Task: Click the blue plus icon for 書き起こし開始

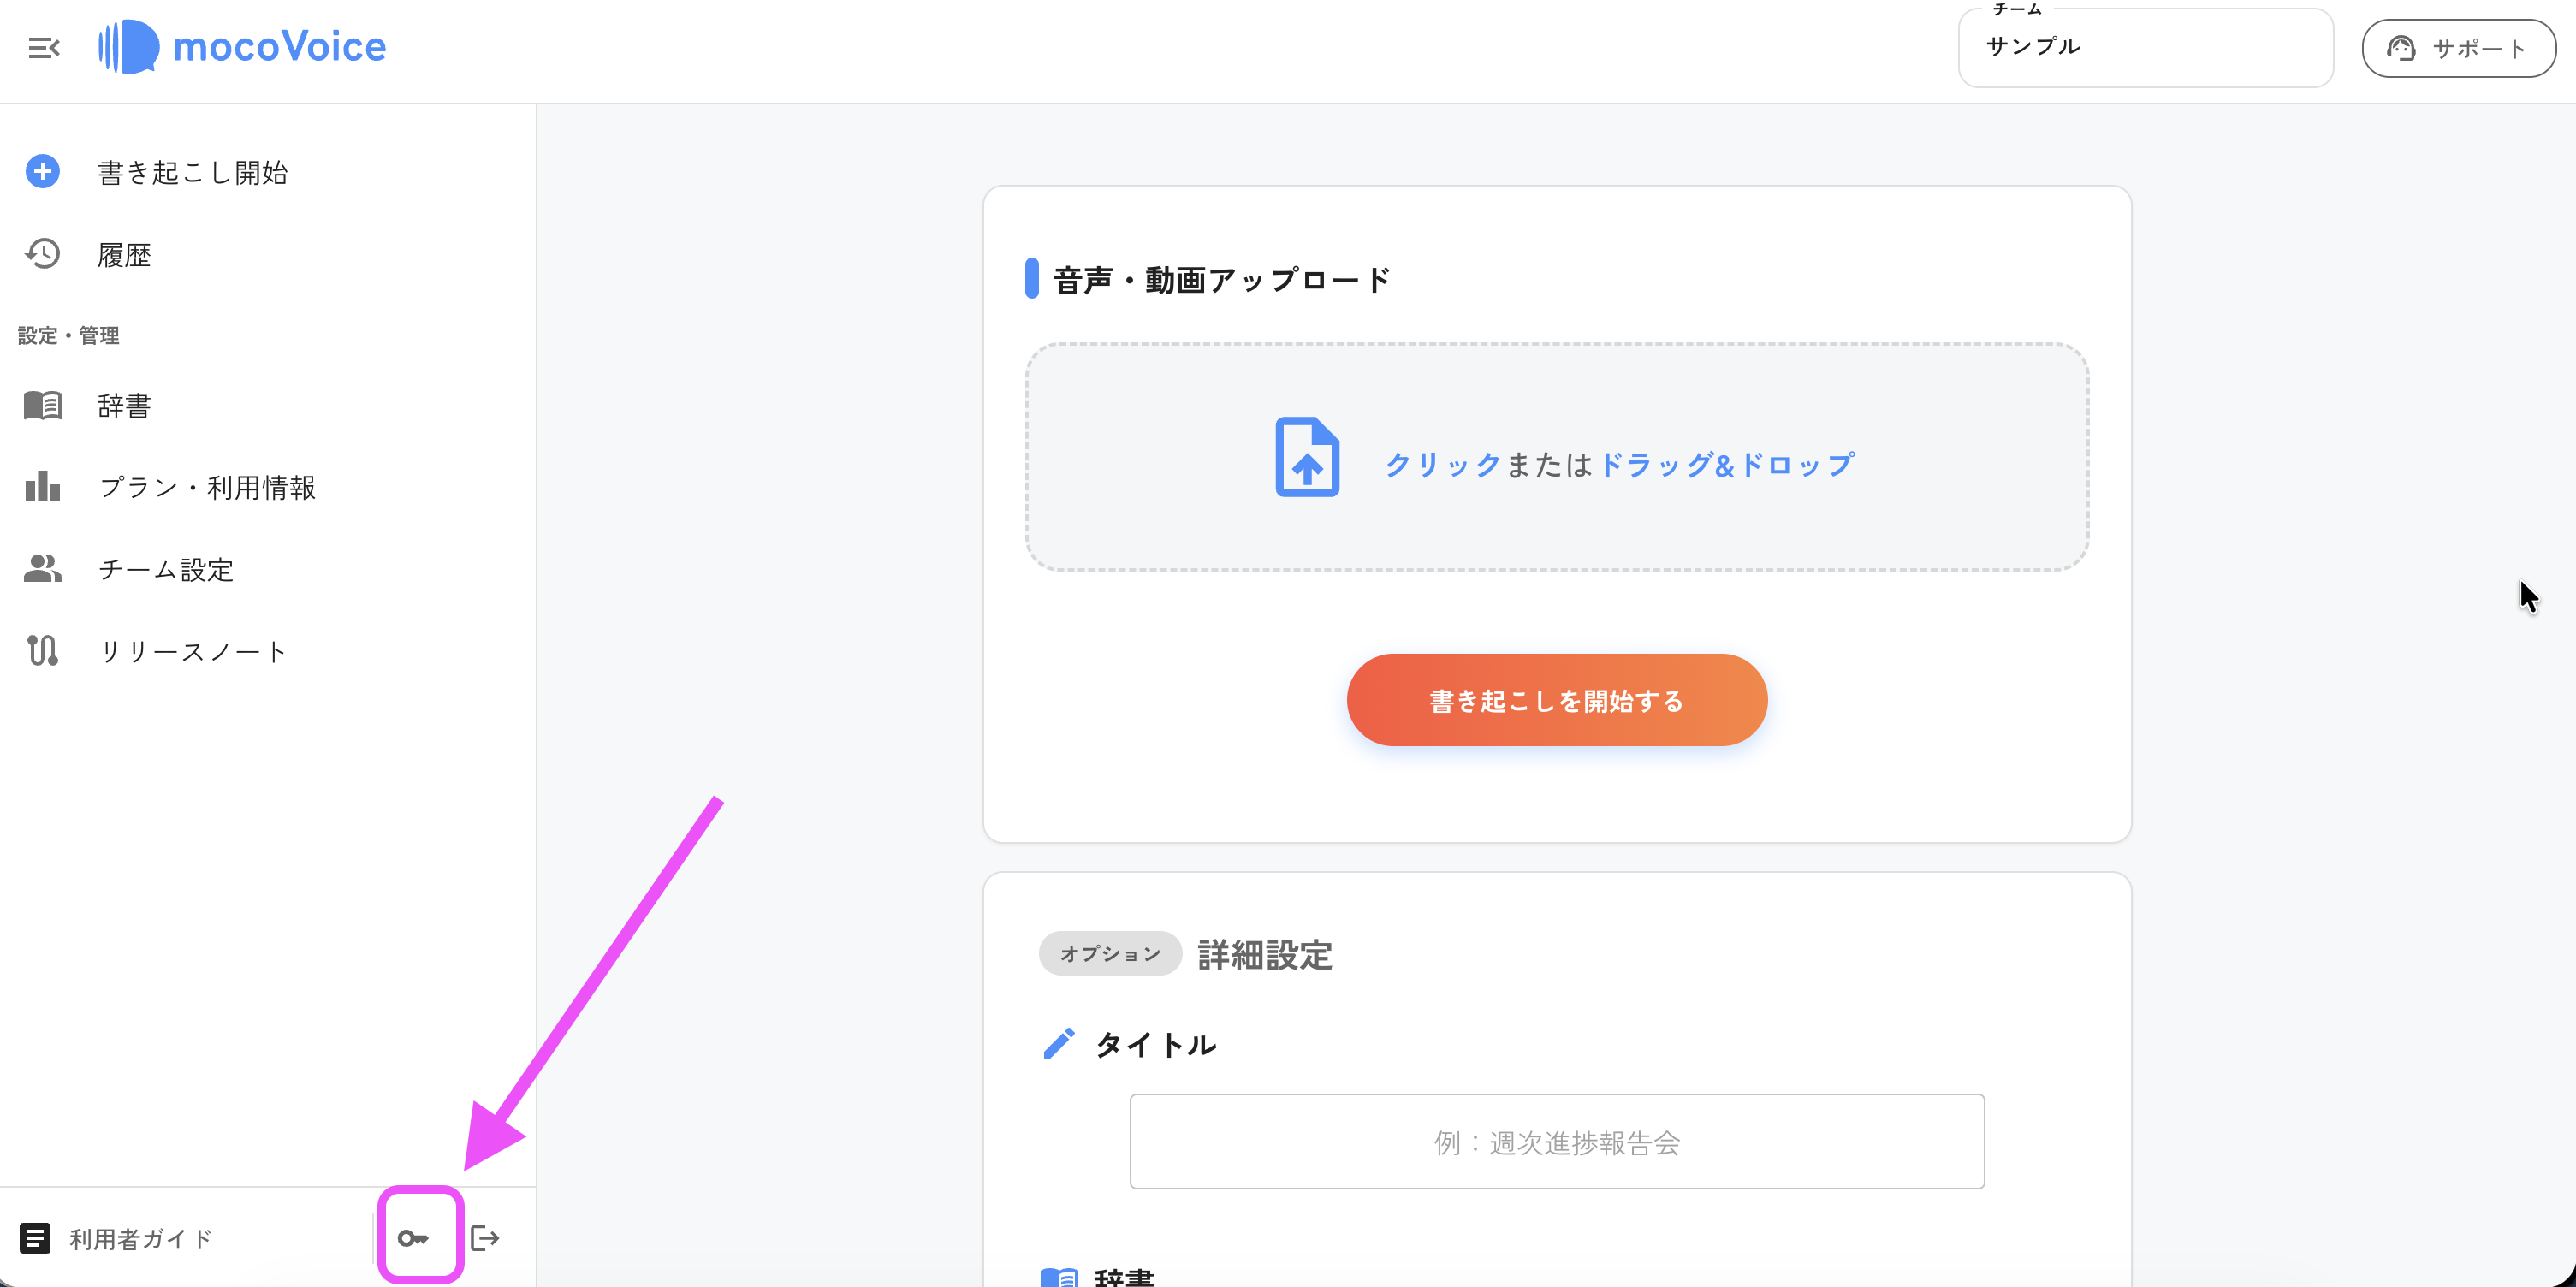Action: point(42,172)
